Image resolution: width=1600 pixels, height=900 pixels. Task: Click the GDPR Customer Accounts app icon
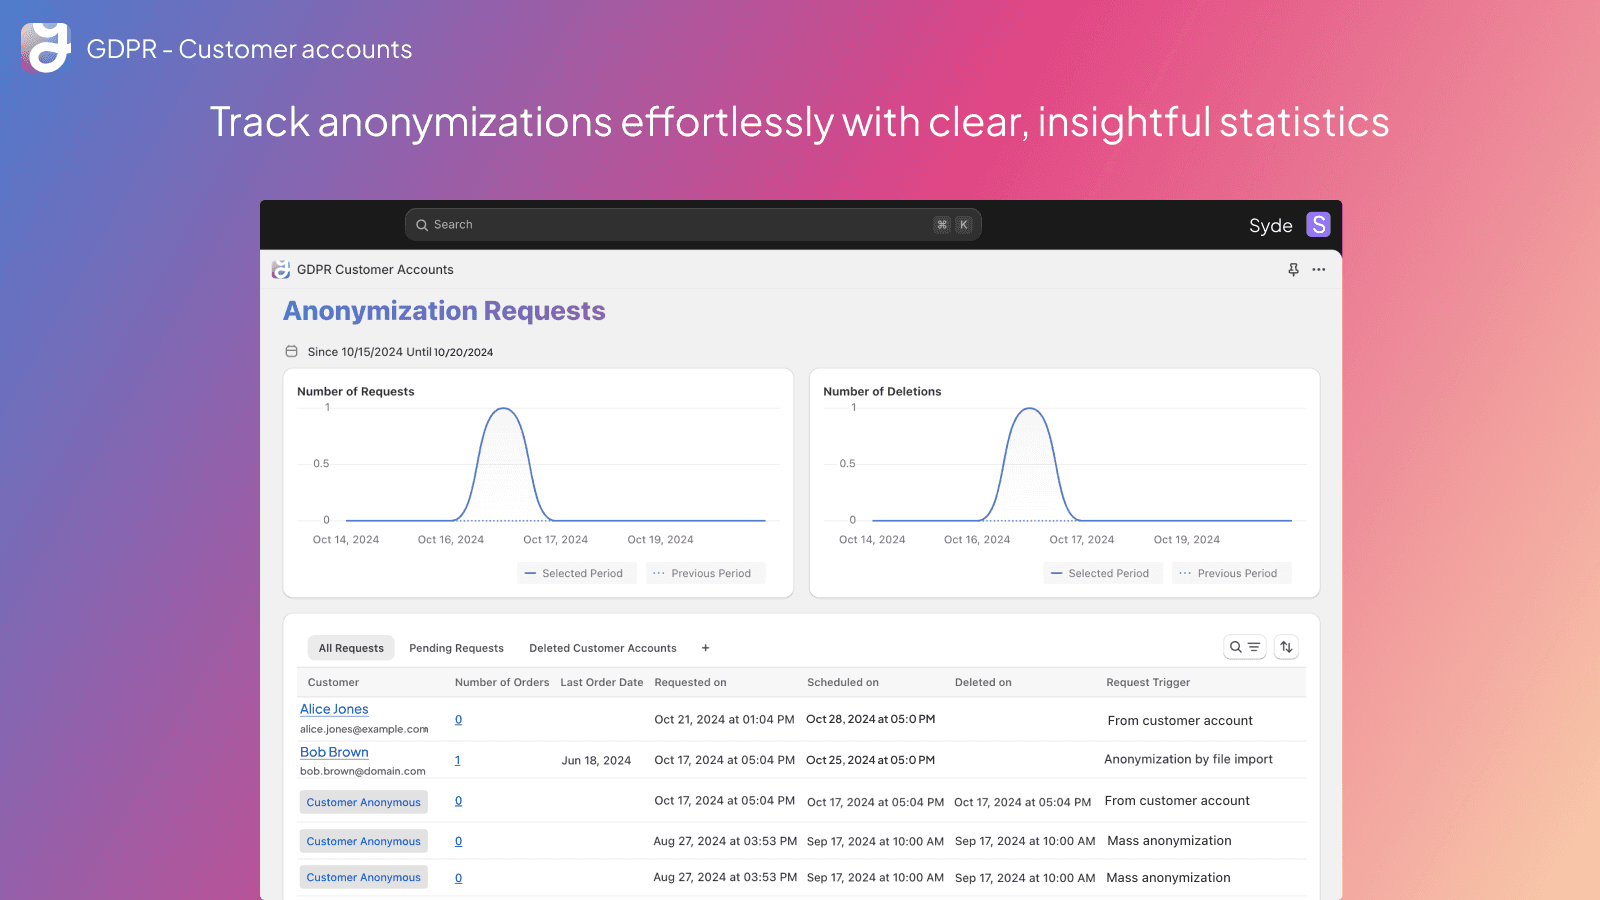(281, 270)
